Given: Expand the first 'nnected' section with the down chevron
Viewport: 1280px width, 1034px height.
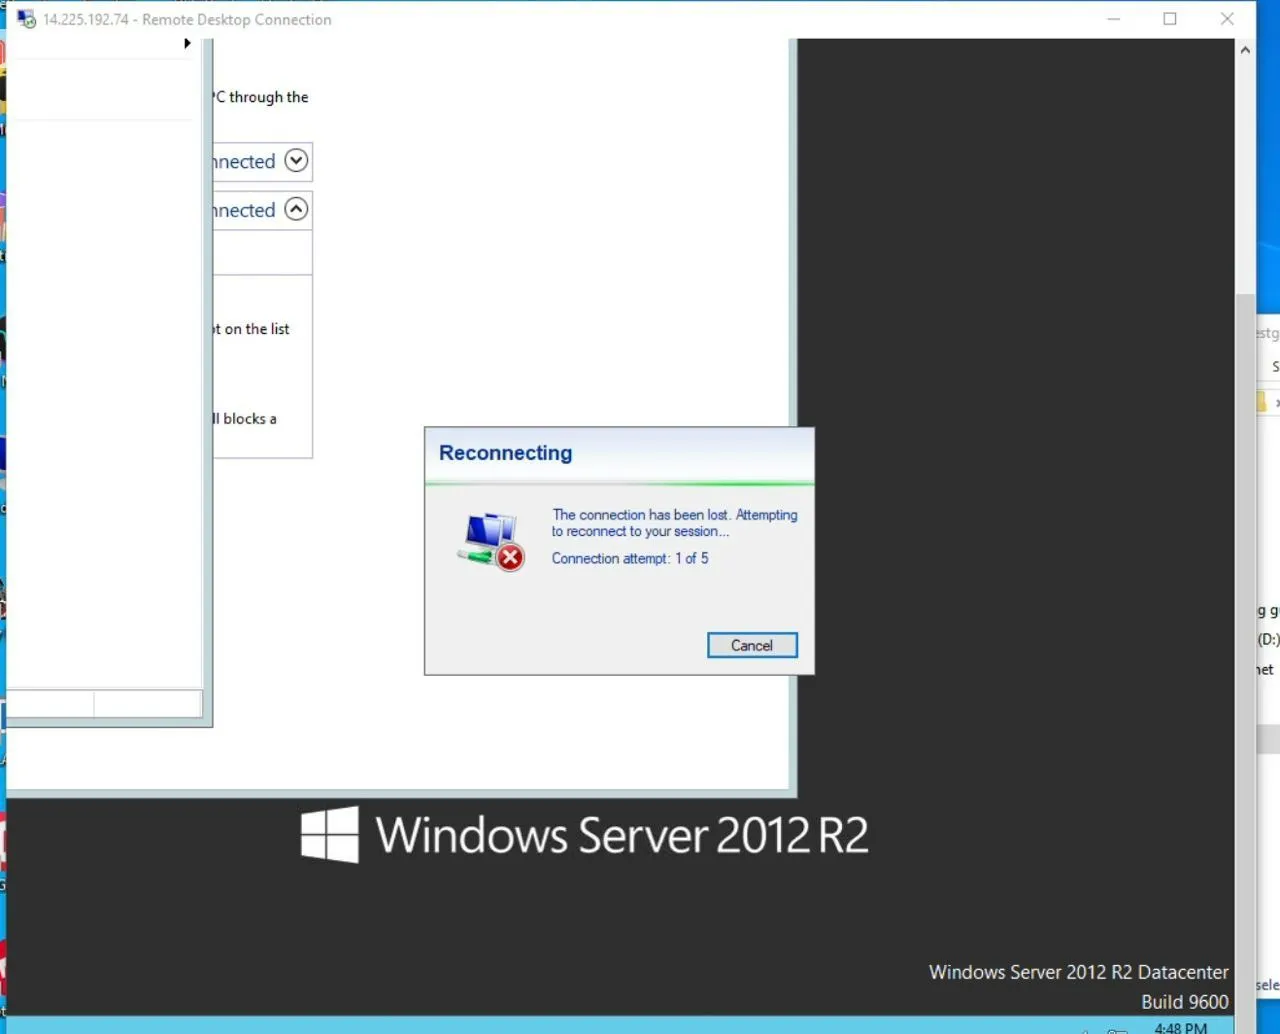Looking at the screenshot, I should [296, 160].
